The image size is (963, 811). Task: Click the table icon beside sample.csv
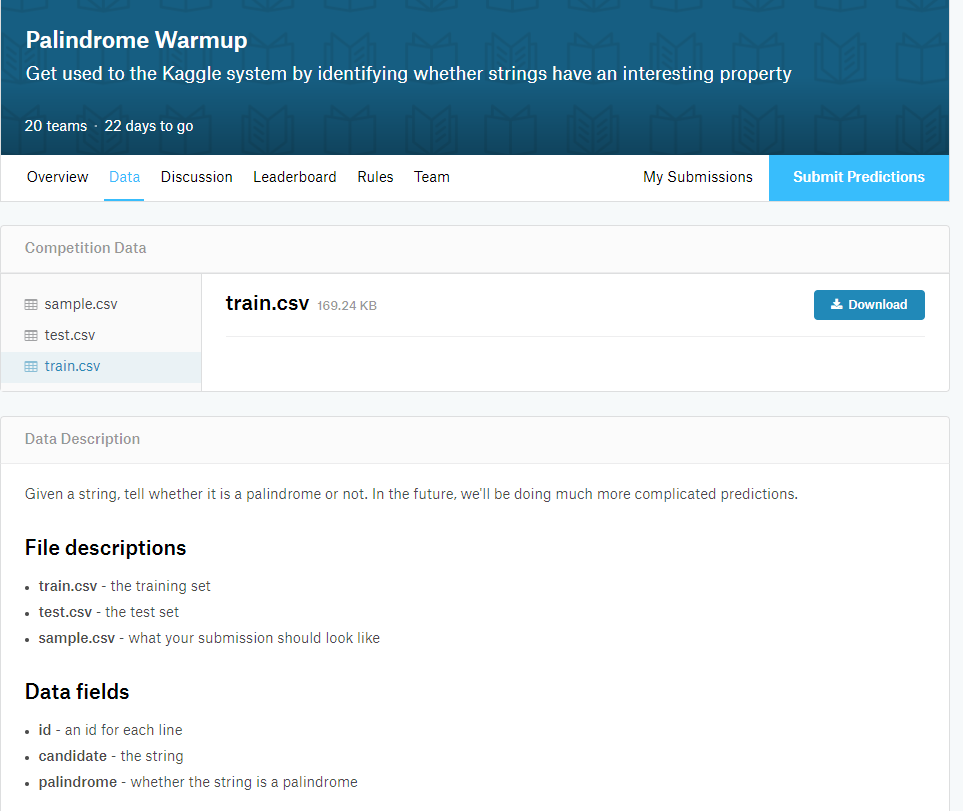31,305
